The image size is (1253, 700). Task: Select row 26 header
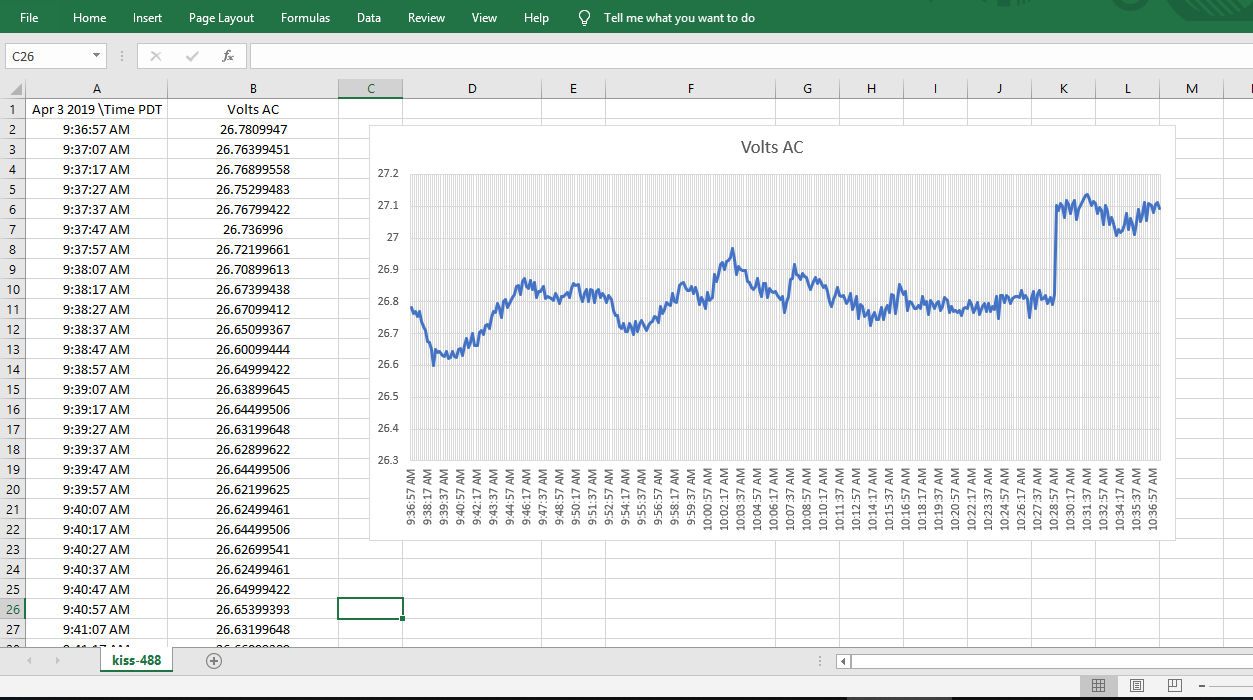13,609
